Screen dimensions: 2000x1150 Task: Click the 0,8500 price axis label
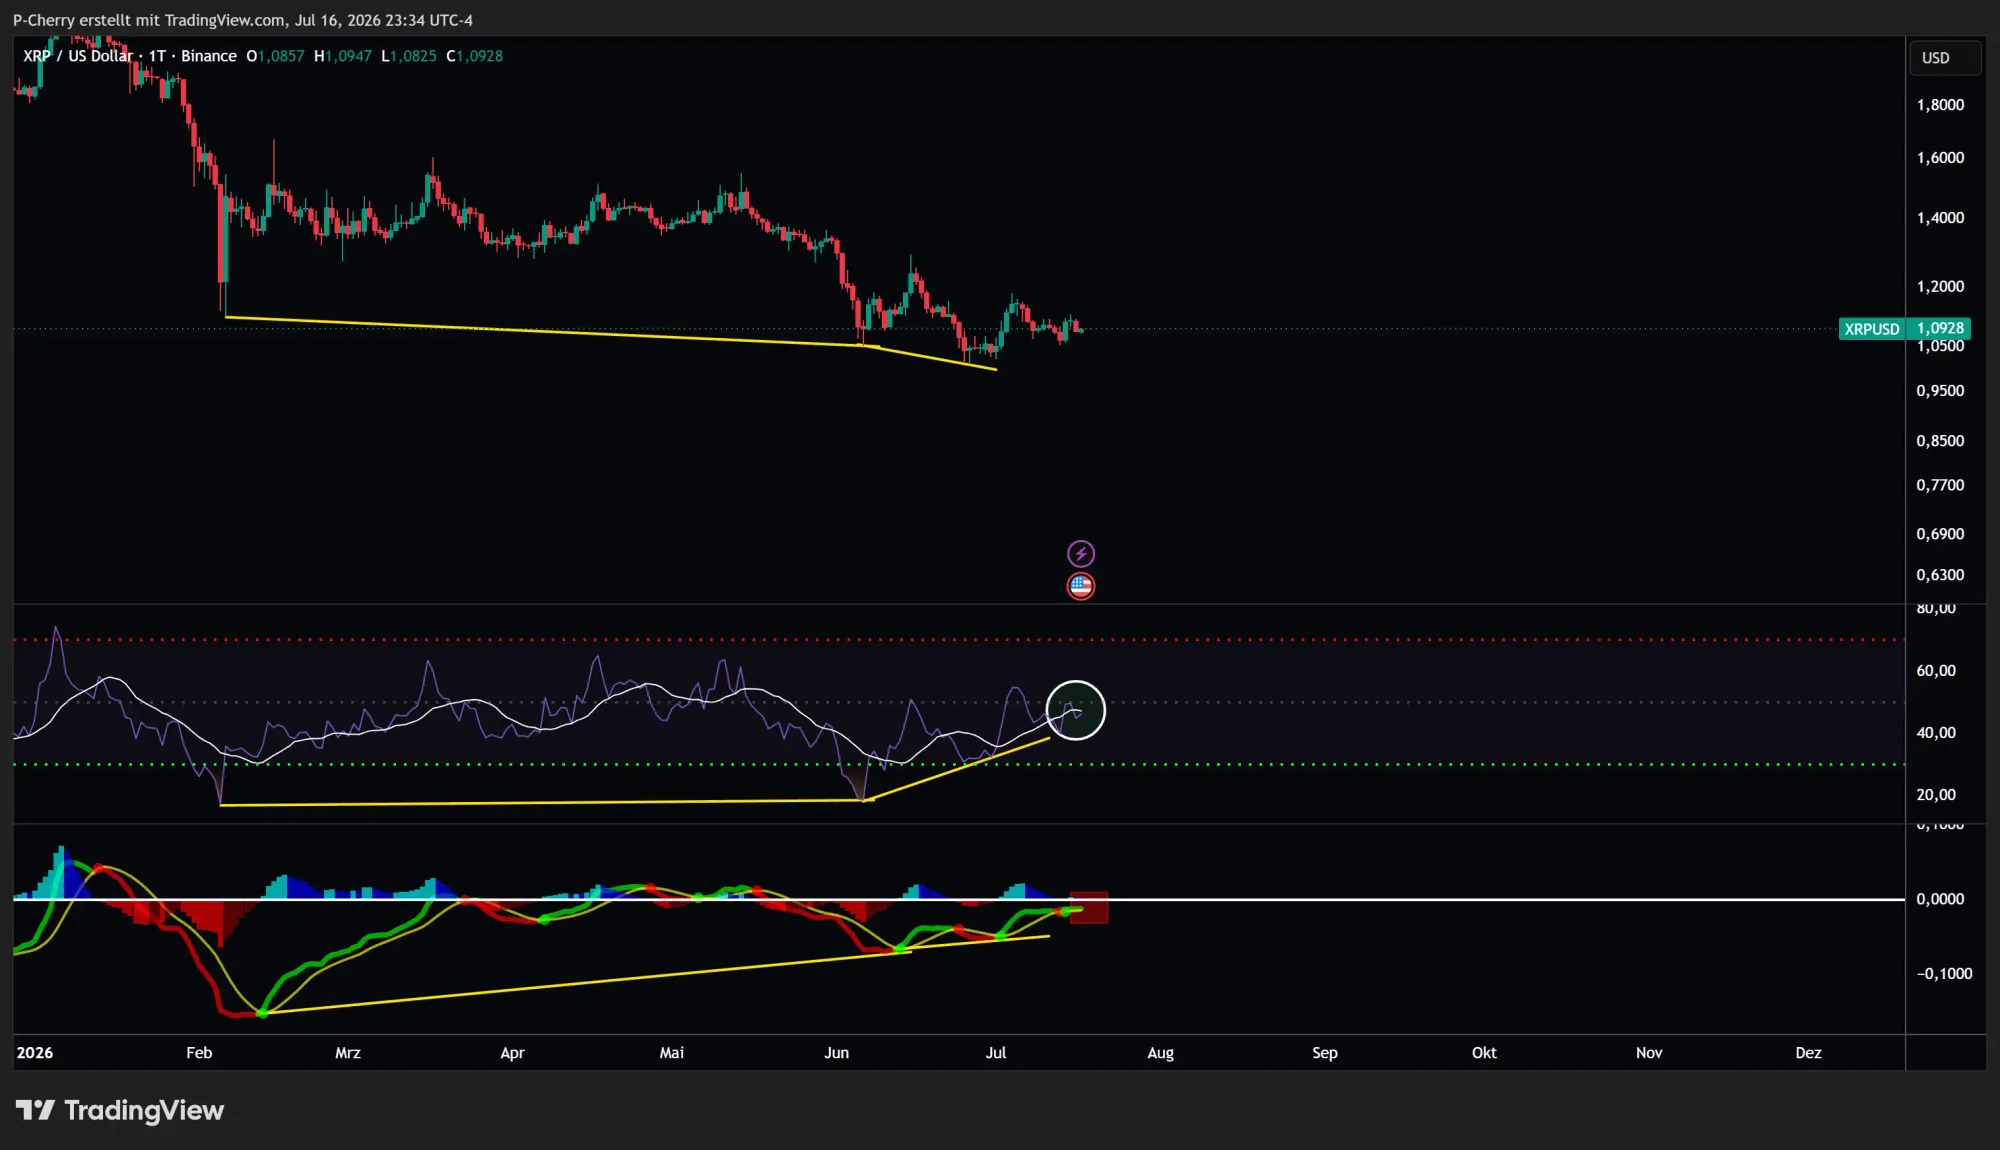(x=1940, y=441)
